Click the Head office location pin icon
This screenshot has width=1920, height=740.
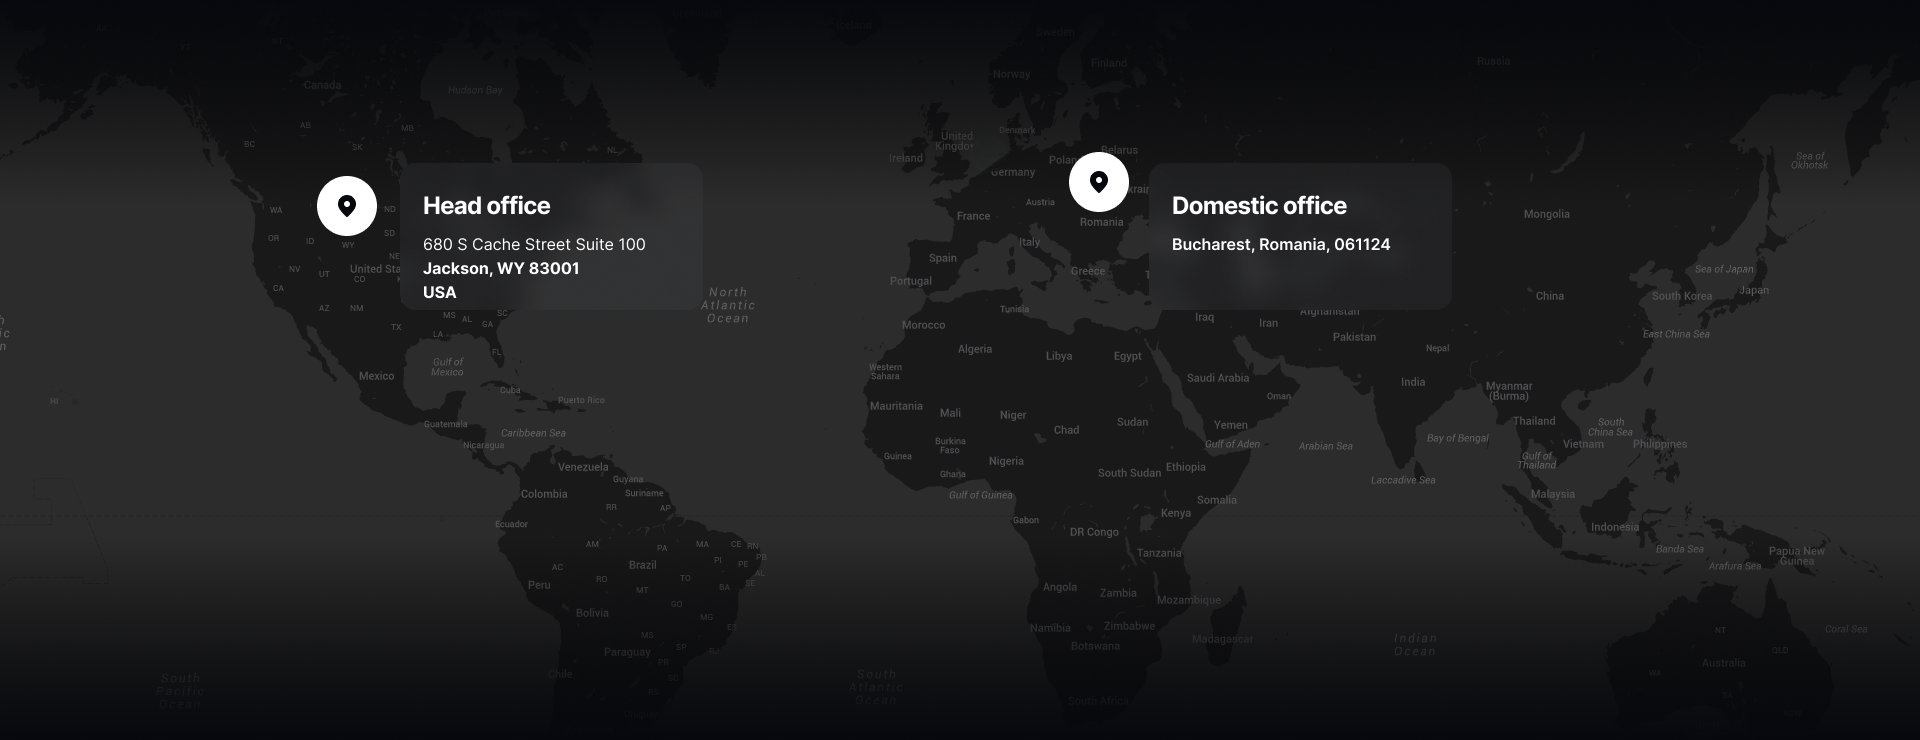pos(347,206)
